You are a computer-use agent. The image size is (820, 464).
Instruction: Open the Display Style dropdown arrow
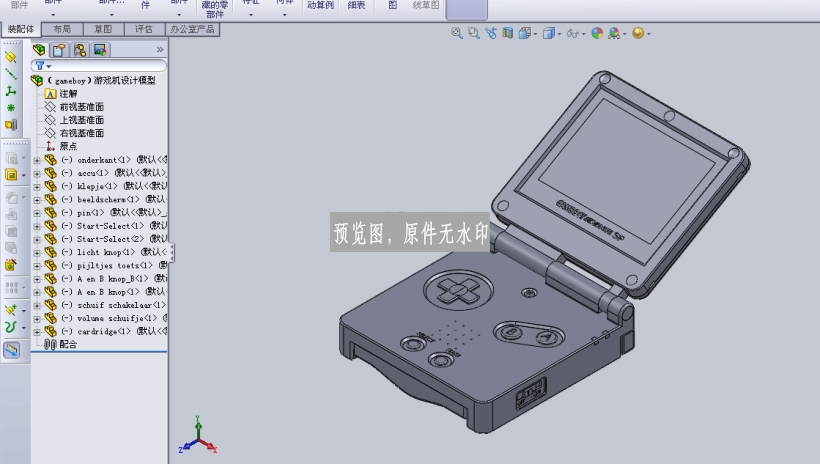coord(559,35)
